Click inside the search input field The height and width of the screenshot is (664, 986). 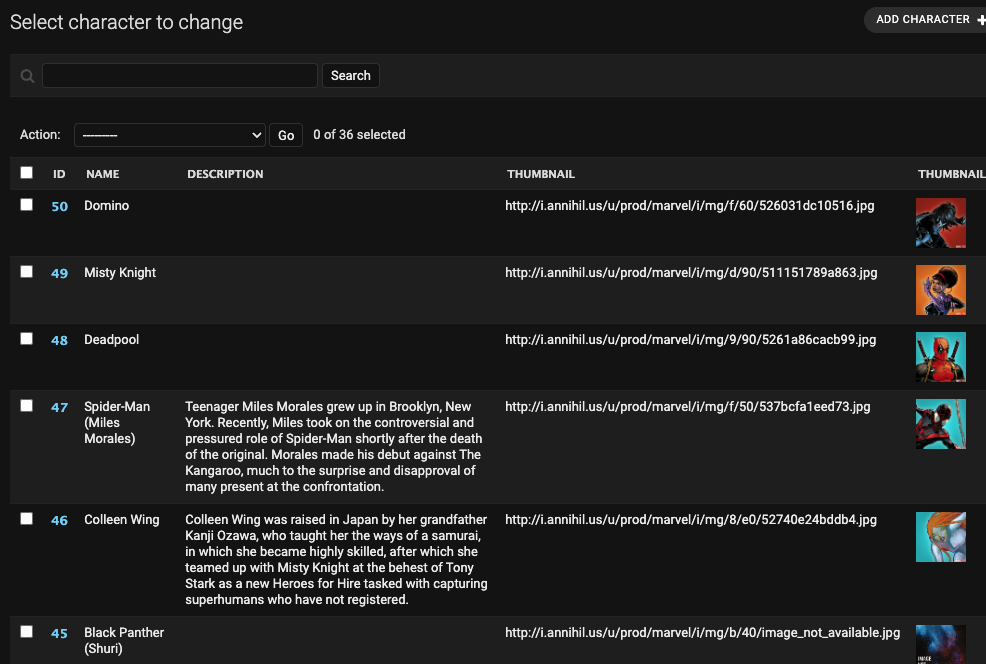click(x=180, y=75)
